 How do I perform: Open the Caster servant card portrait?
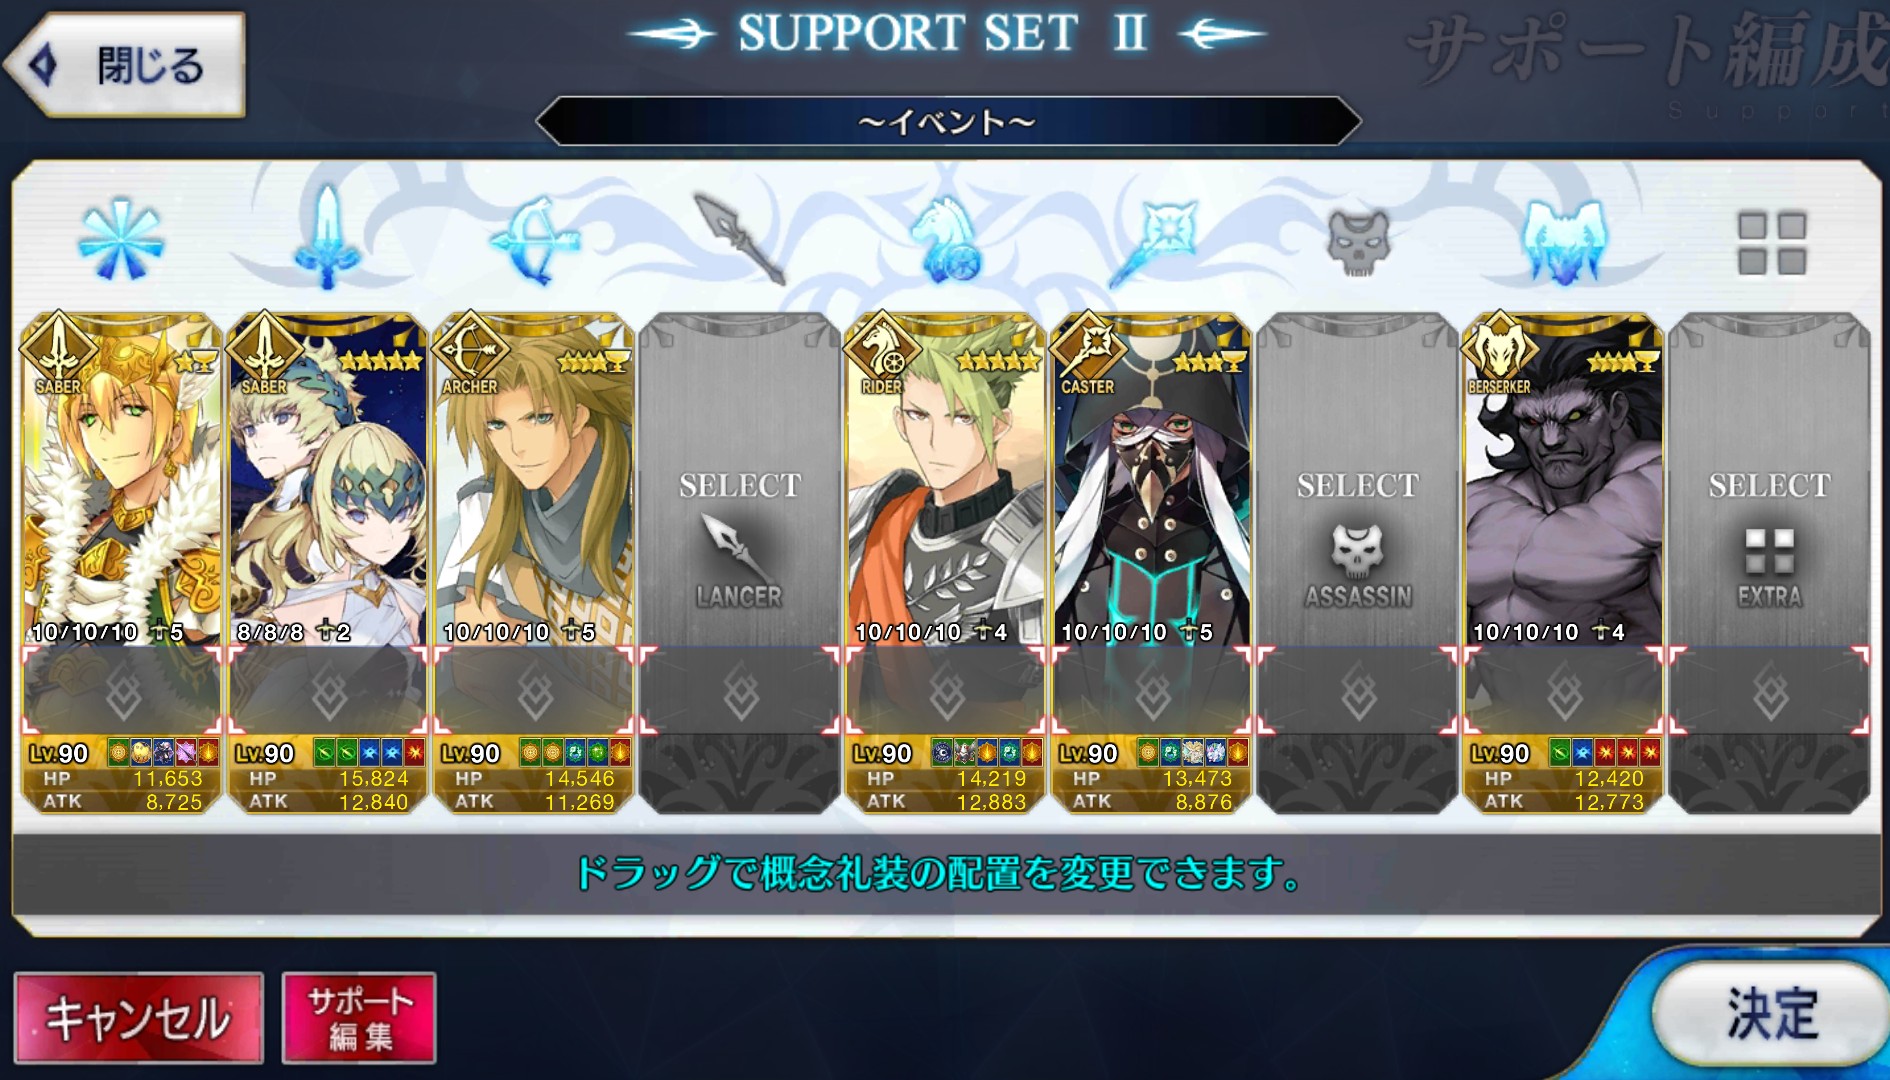pyautogui.click(x=1152, y=480)
